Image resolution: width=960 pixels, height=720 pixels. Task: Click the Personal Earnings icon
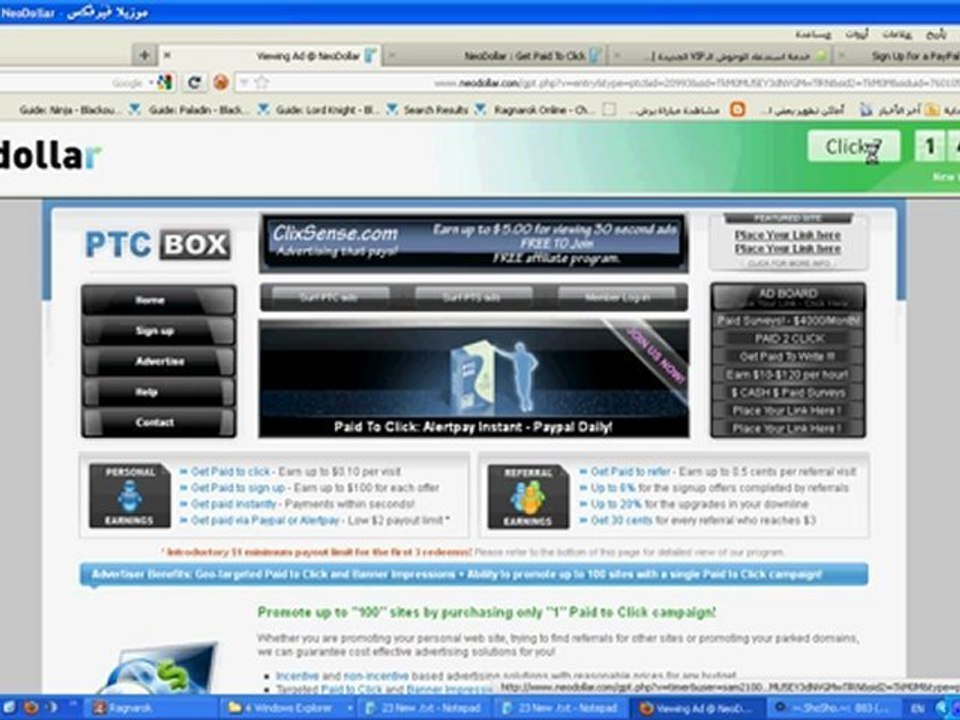[x=129, y=496]
